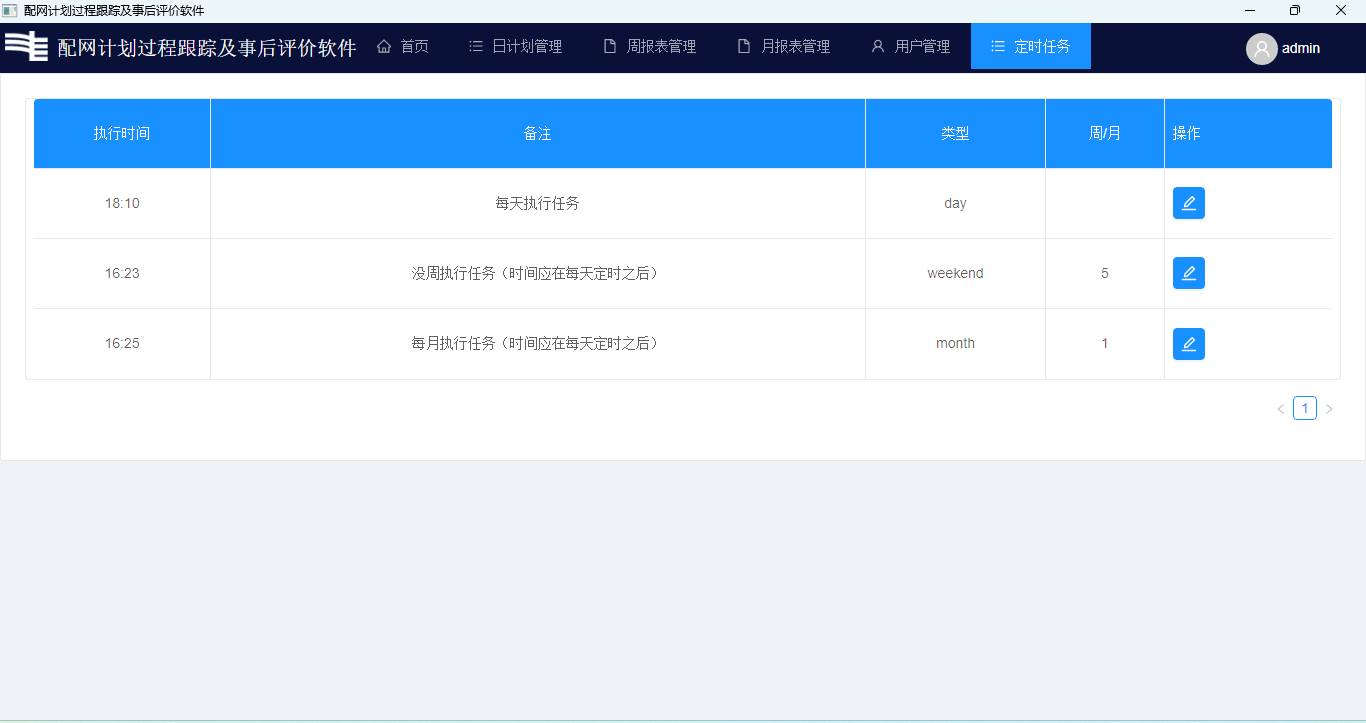Screen dimensions: 1366x723
Task: Click the edit icon for the 18:10 task
Action: [x=1188, y=203]
